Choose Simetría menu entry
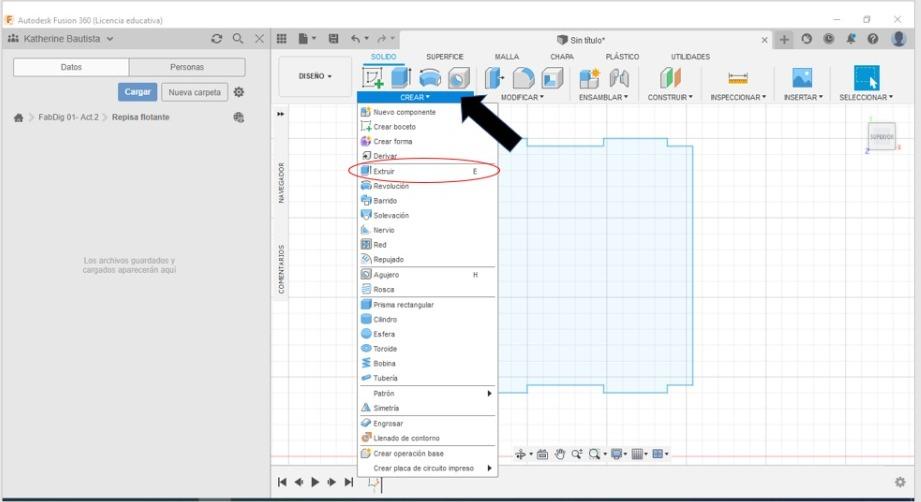The height and width of the screenshot is (502, 921). pyautogui.click(x=428, y=408)
